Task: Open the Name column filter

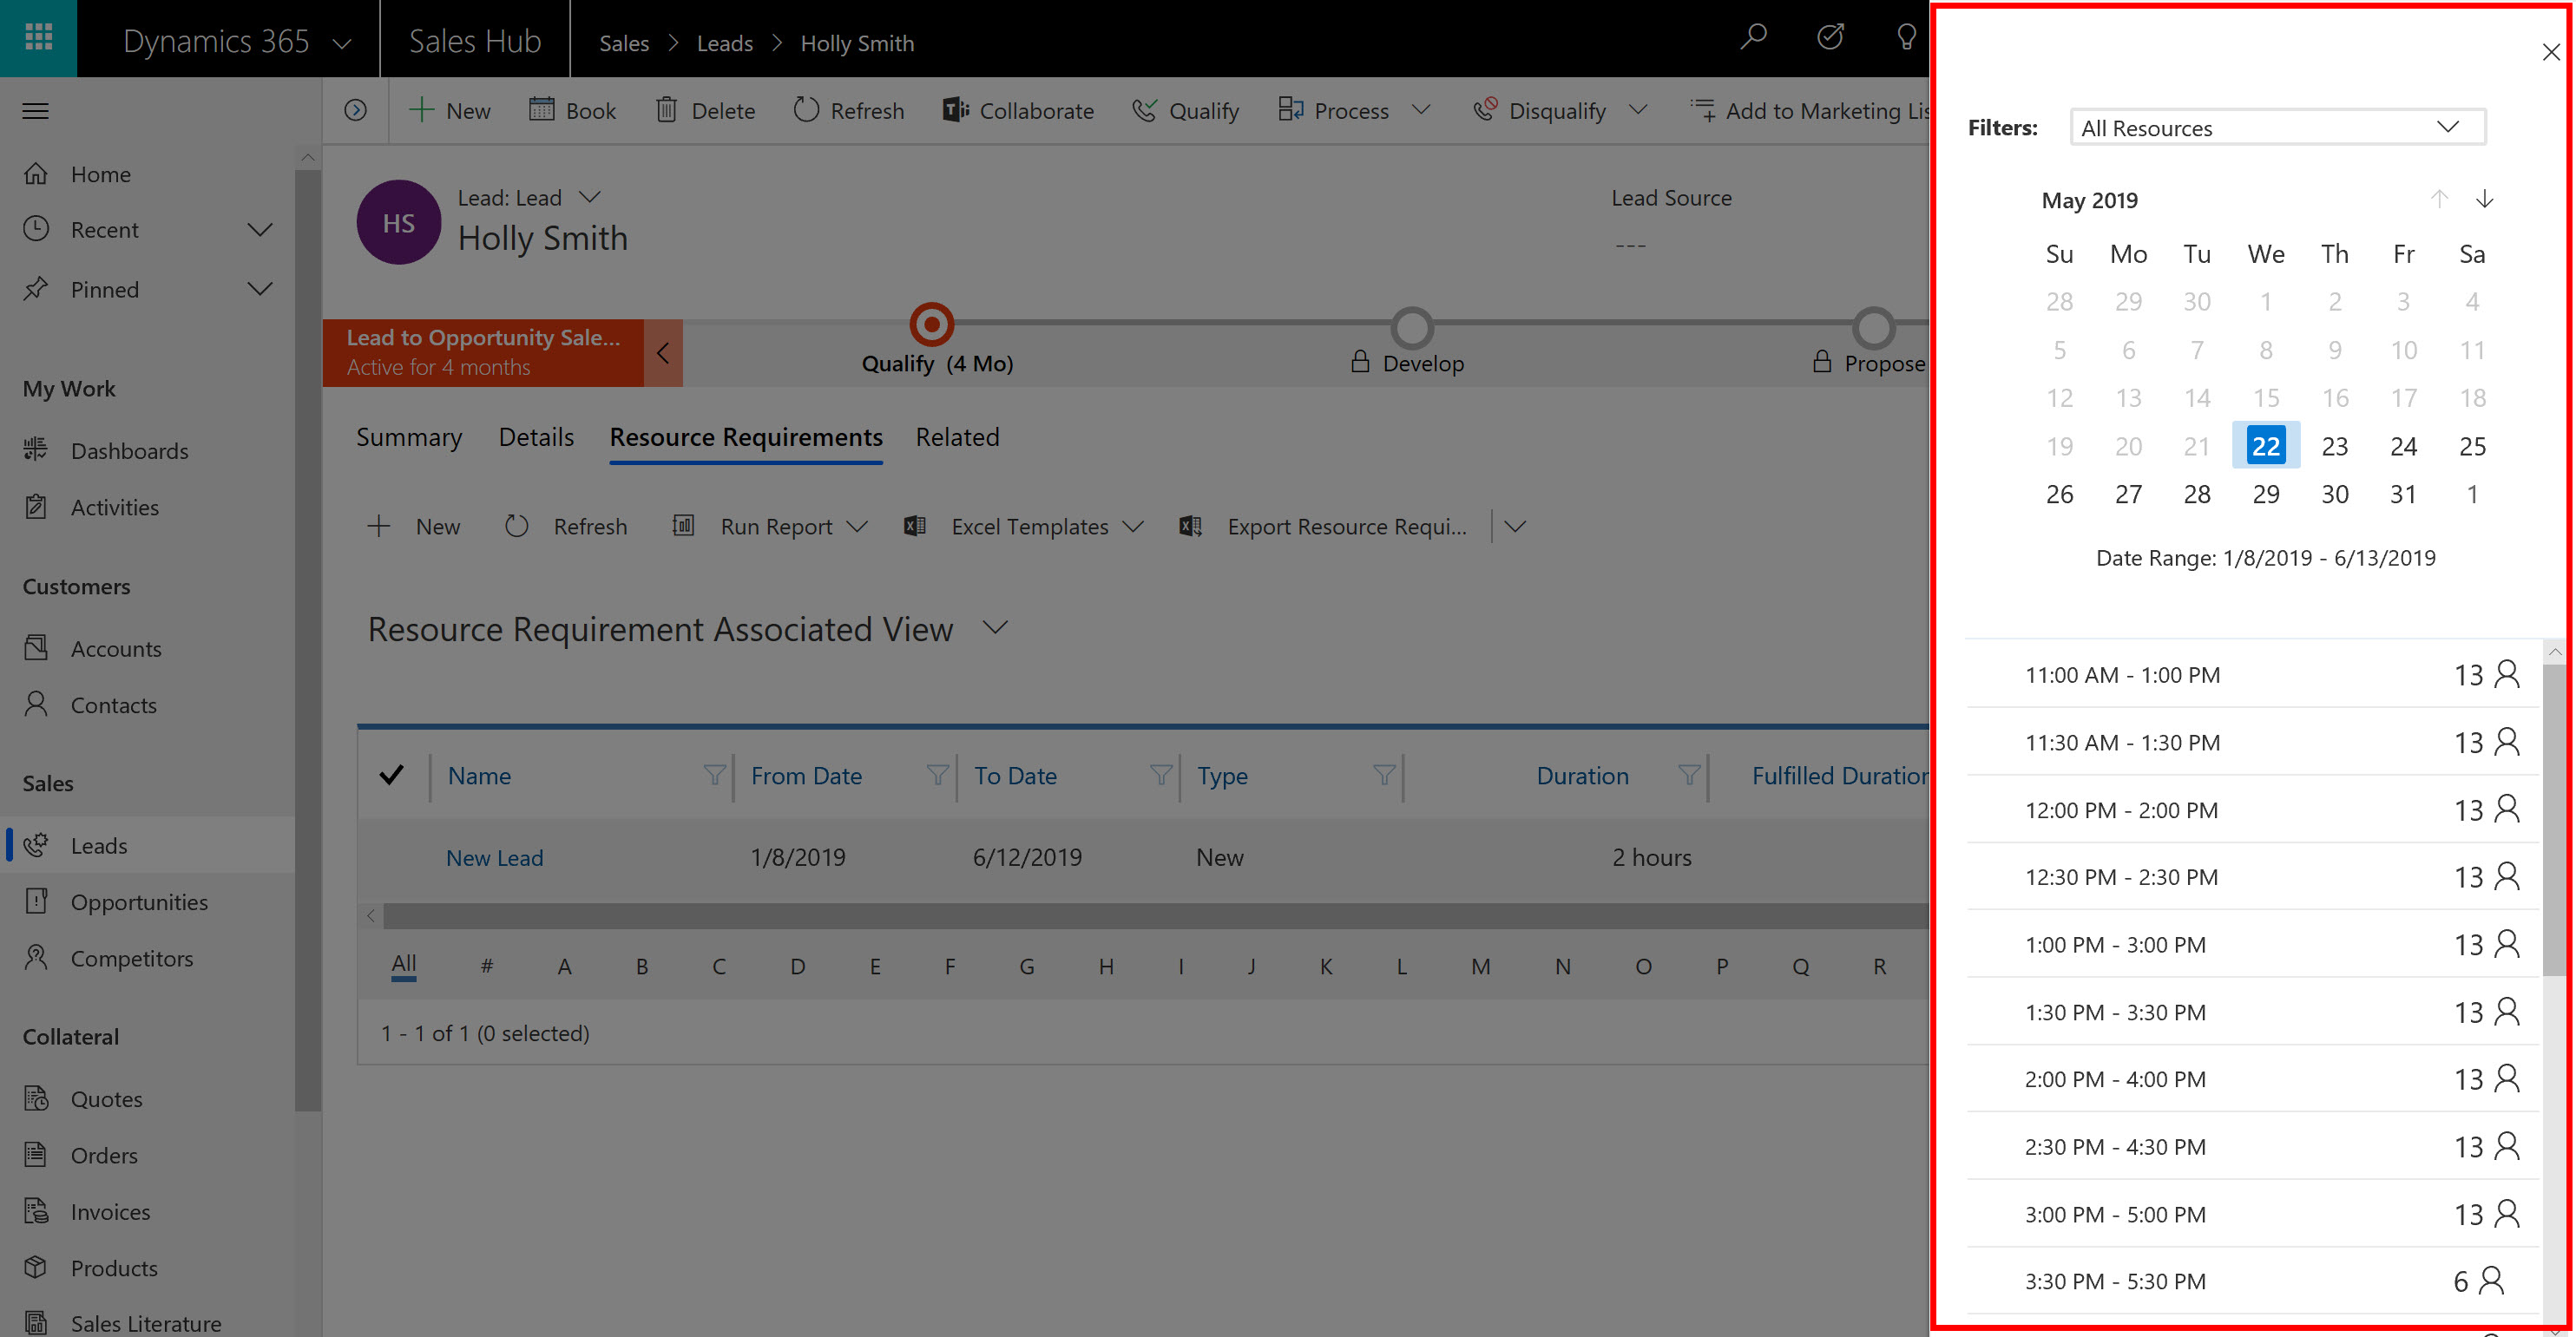Action: click(x=714, y=775)
